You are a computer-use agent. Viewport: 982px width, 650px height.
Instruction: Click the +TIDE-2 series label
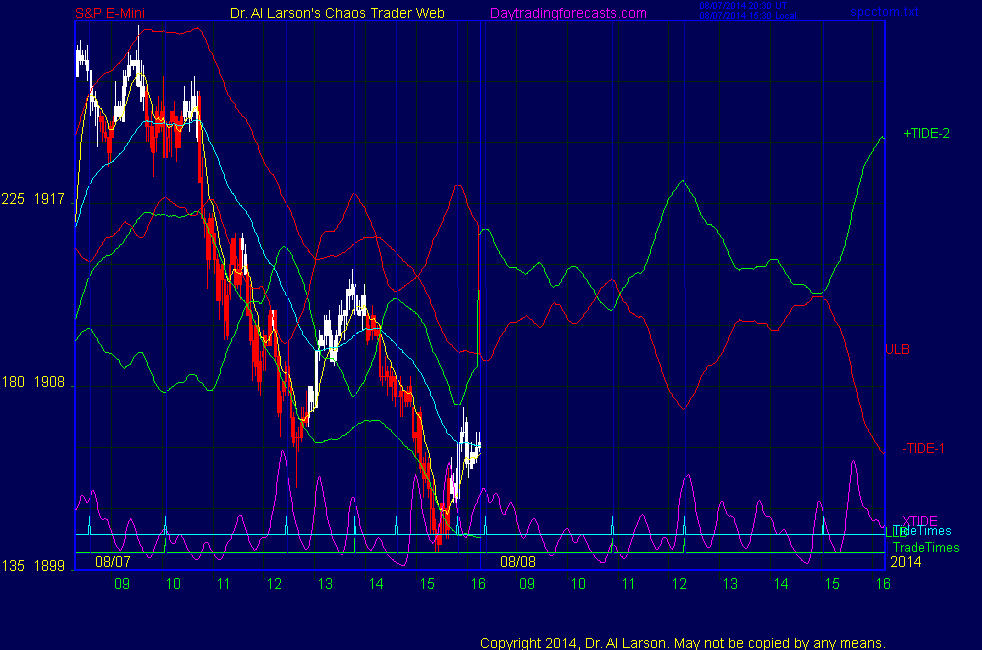tap(926, 133)
